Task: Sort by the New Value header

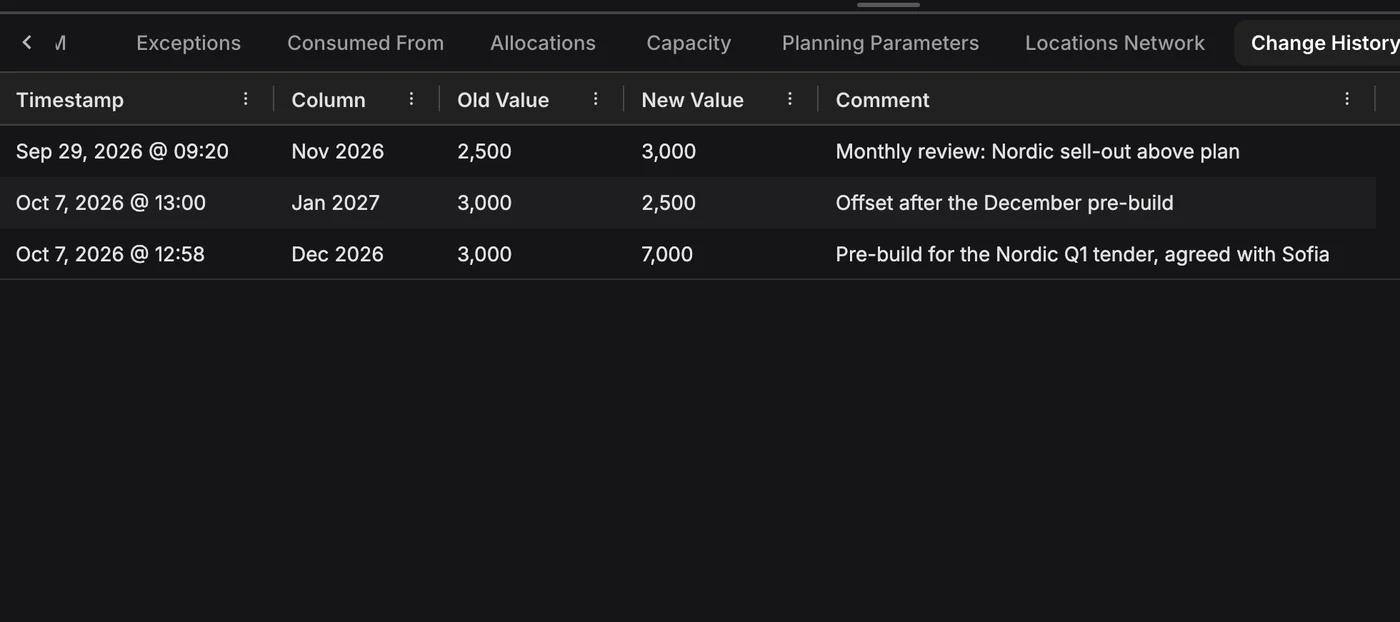Action: click(692, 100)
